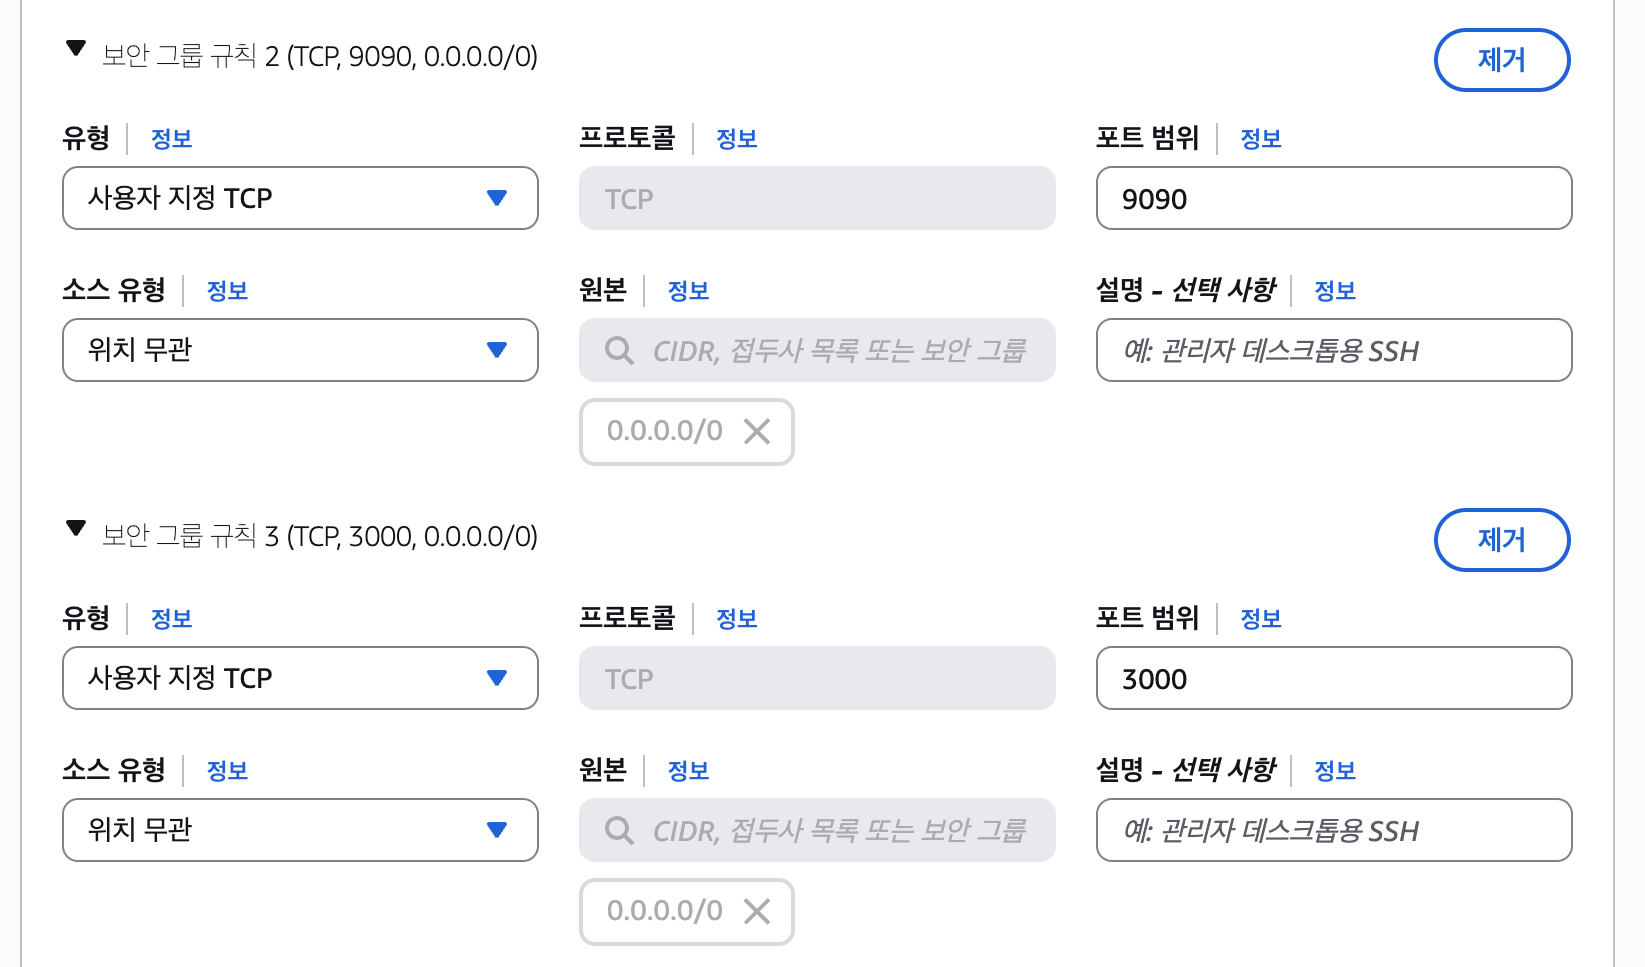Click rule 2 설명 description input field
The width and height of the screenshot is (1645, 967).
click(1333, 350)
